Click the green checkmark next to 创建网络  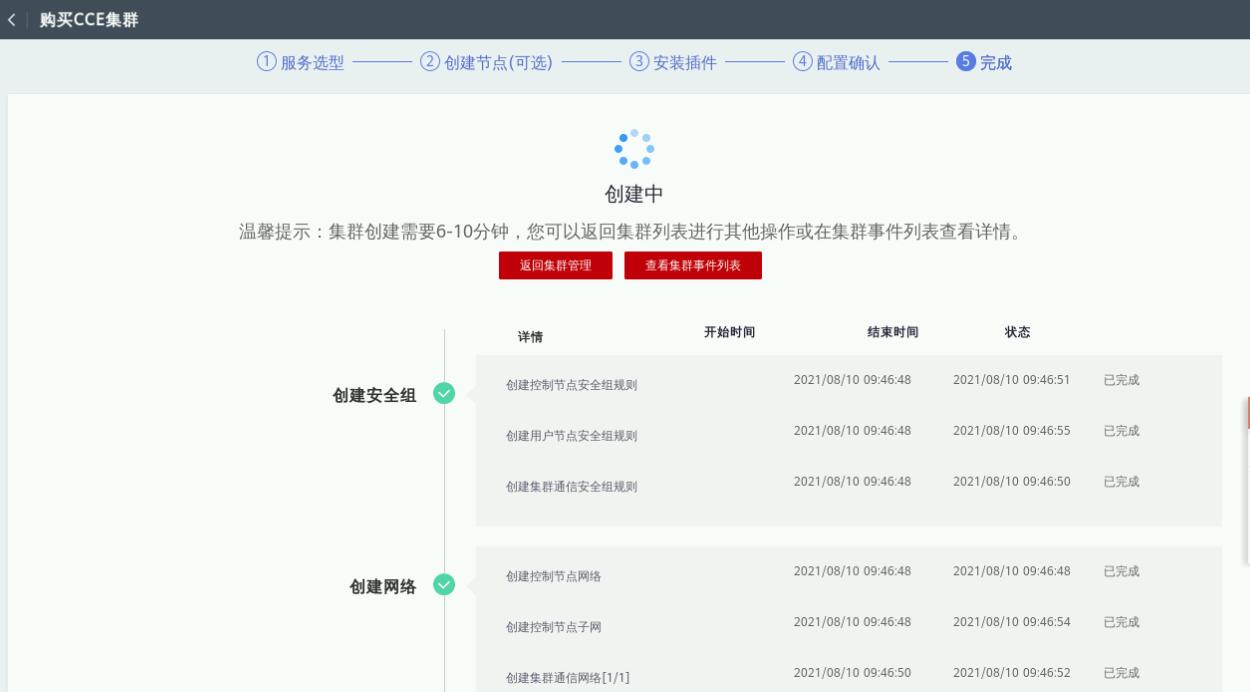point(444,585)
